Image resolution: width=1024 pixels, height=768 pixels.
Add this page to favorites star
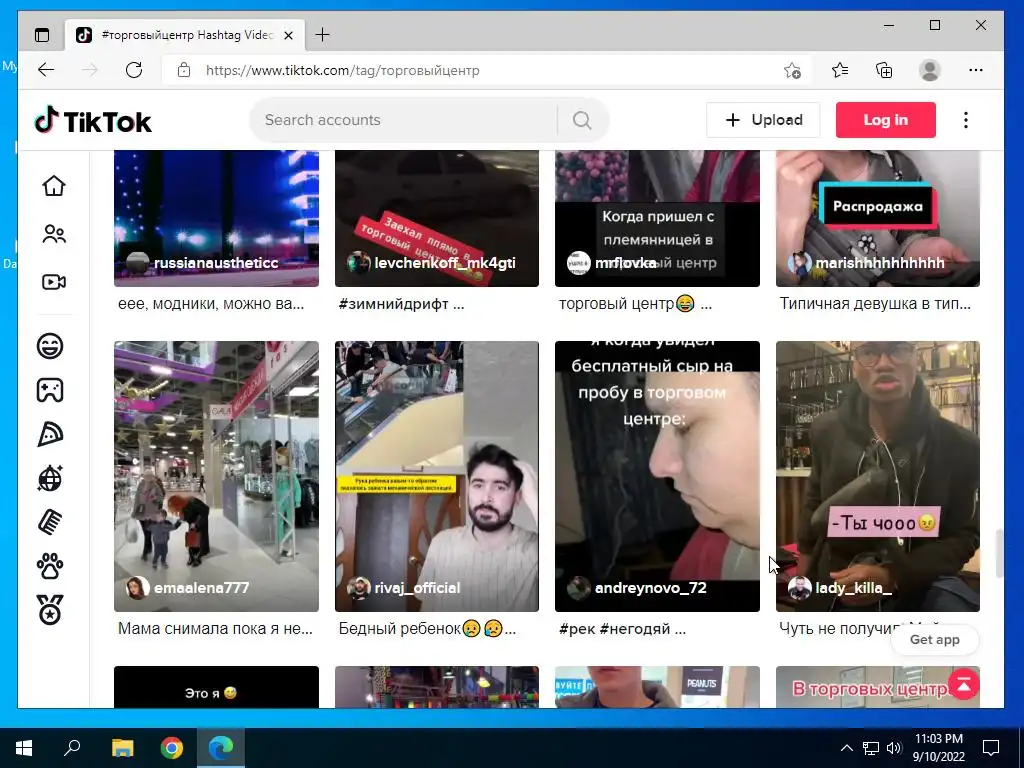[792, 70]
